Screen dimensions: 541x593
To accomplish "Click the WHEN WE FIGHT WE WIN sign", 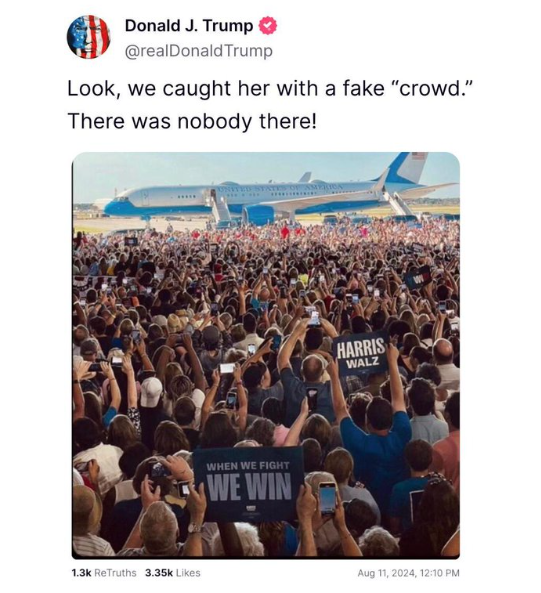I will coord(248,484).
